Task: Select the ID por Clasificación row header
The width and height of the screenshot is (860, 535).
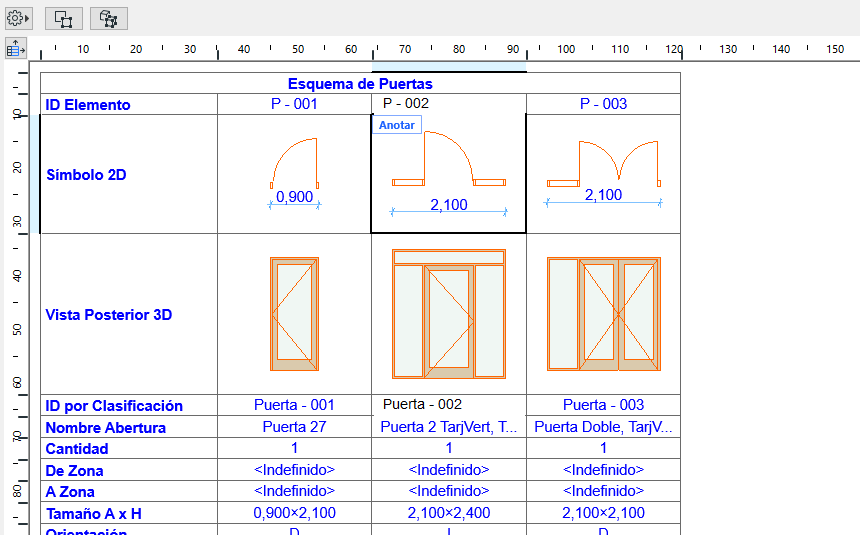Action: point(129,406)
